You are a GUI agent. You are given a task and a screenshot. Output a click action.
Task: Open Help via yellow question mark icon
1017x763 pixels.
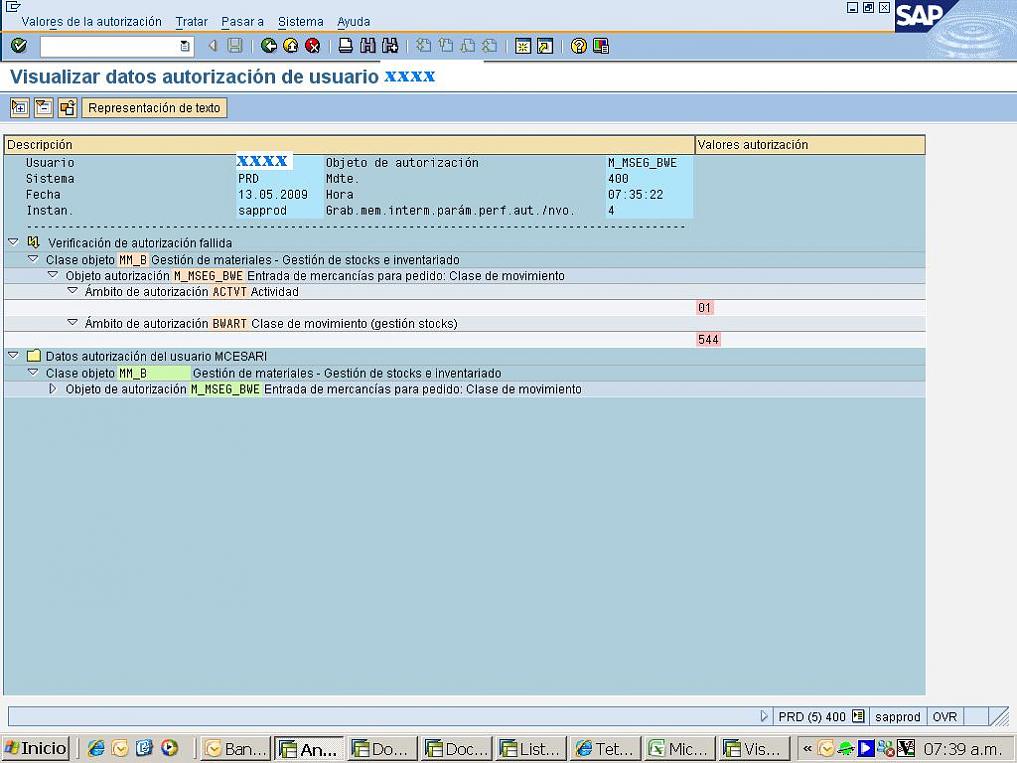point(578,46)
